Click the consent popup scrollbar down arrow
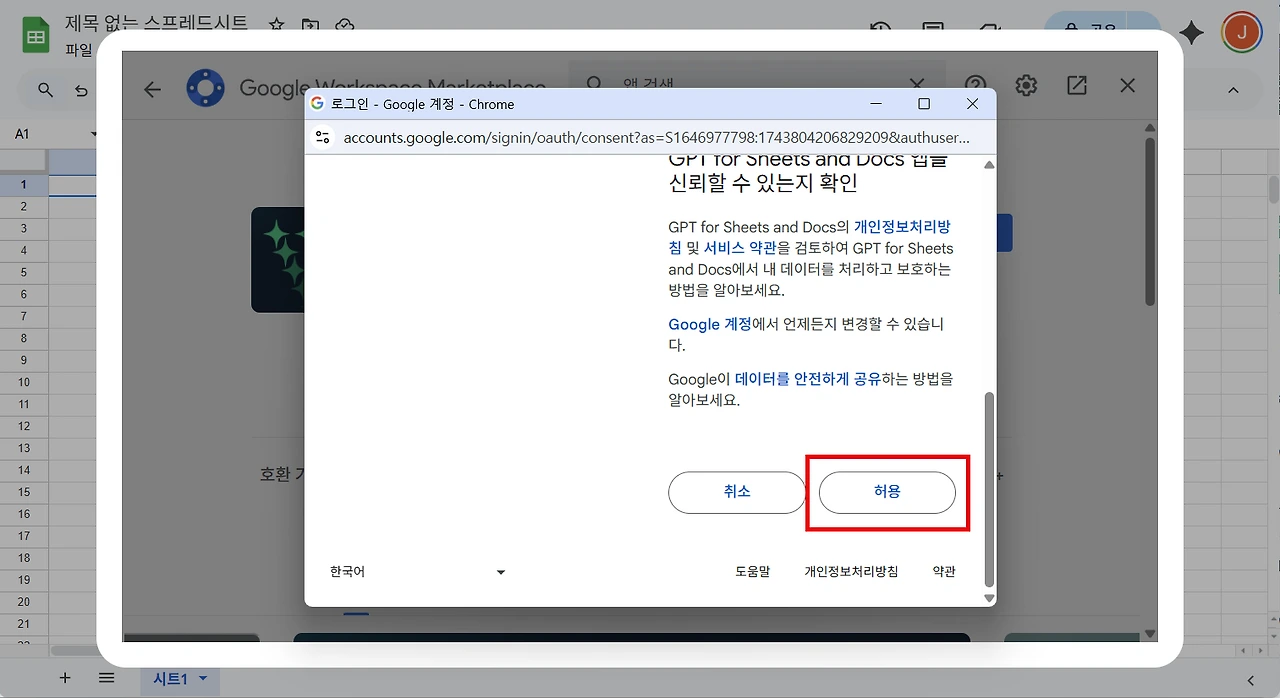 (989, 598)
